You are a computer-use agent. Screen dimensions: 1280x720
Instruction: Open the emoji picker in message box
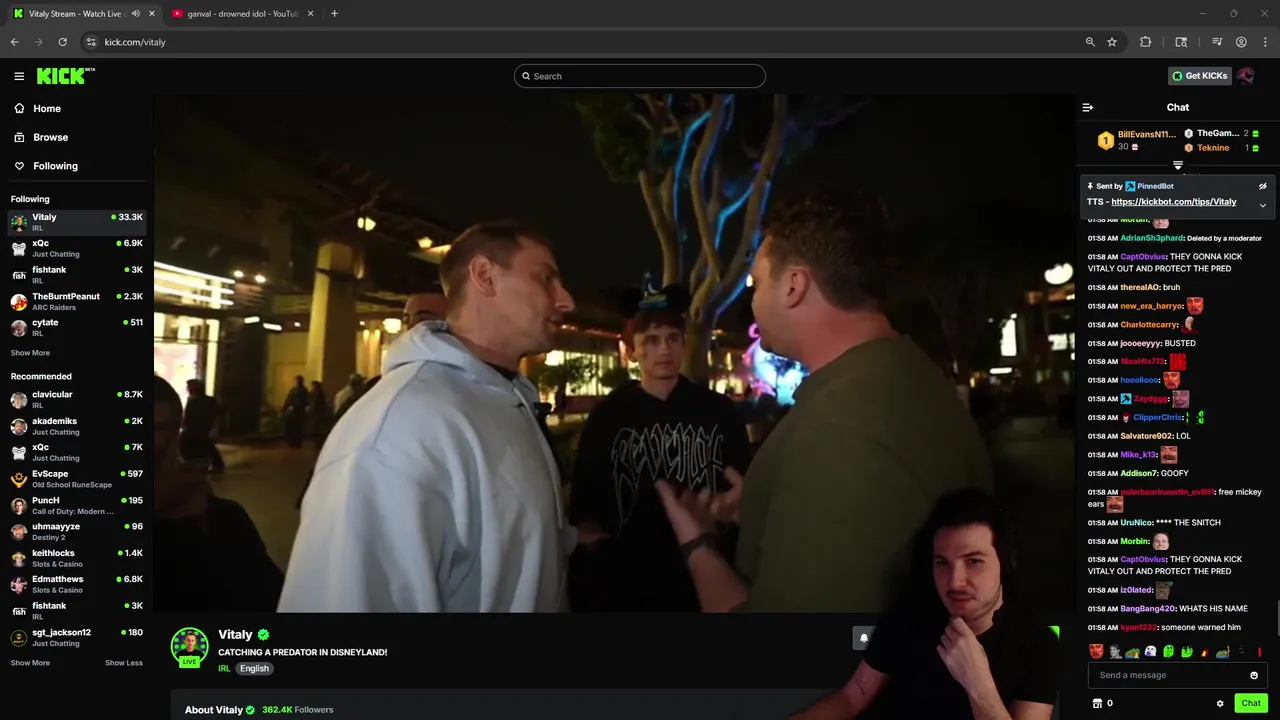1253,675
